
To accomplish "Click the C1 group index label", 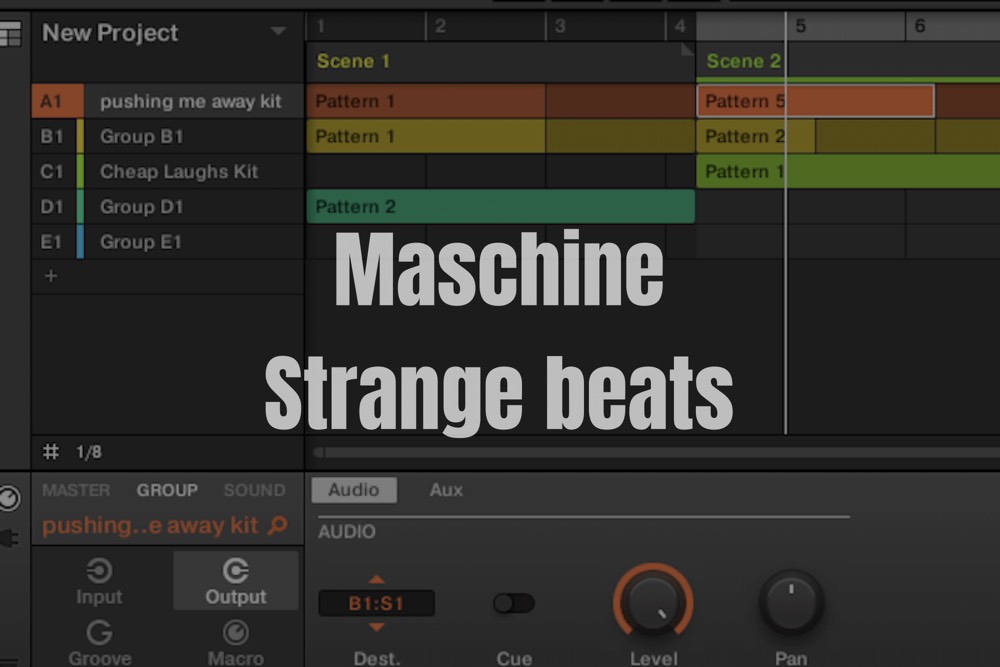I will pos(52,172).
